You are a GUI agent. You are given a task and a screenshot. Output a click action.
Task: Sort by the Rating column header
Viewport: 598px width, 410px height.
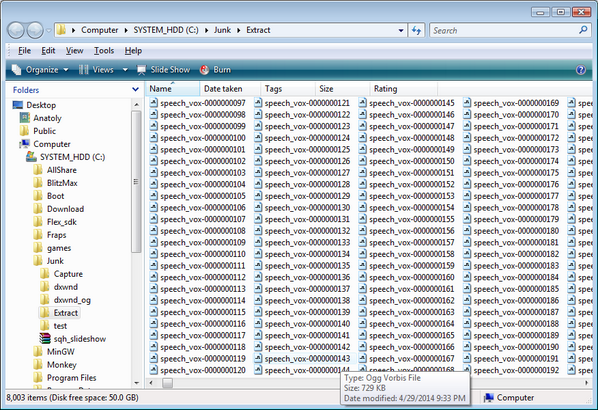point(403,89)
